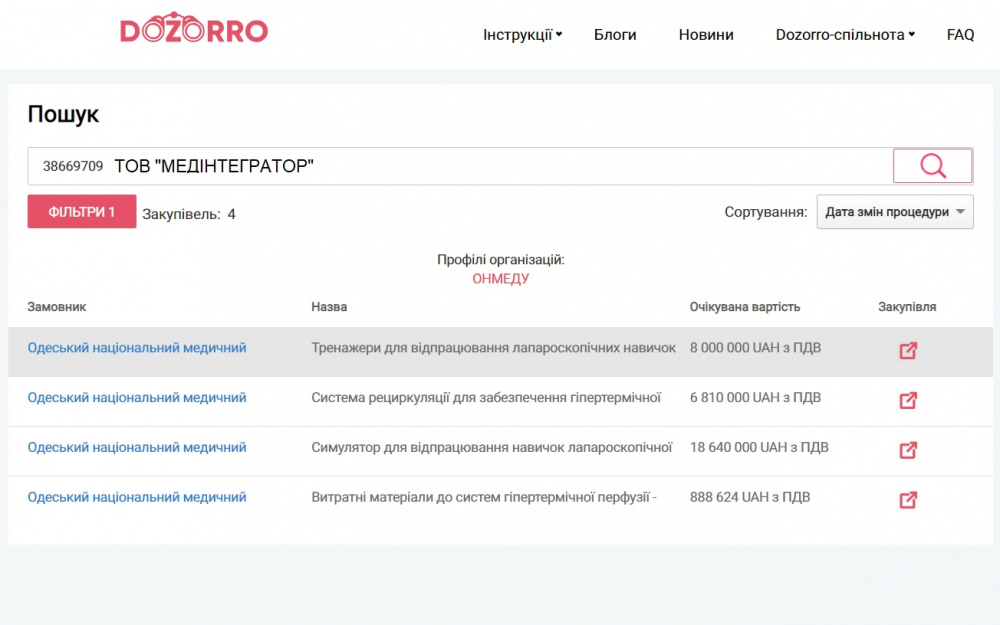Viewport: 1000px width, 625px height.
Task: Expand the Інструкції dropdown menu
Action: pyautogui.click(x=522, y=35)
